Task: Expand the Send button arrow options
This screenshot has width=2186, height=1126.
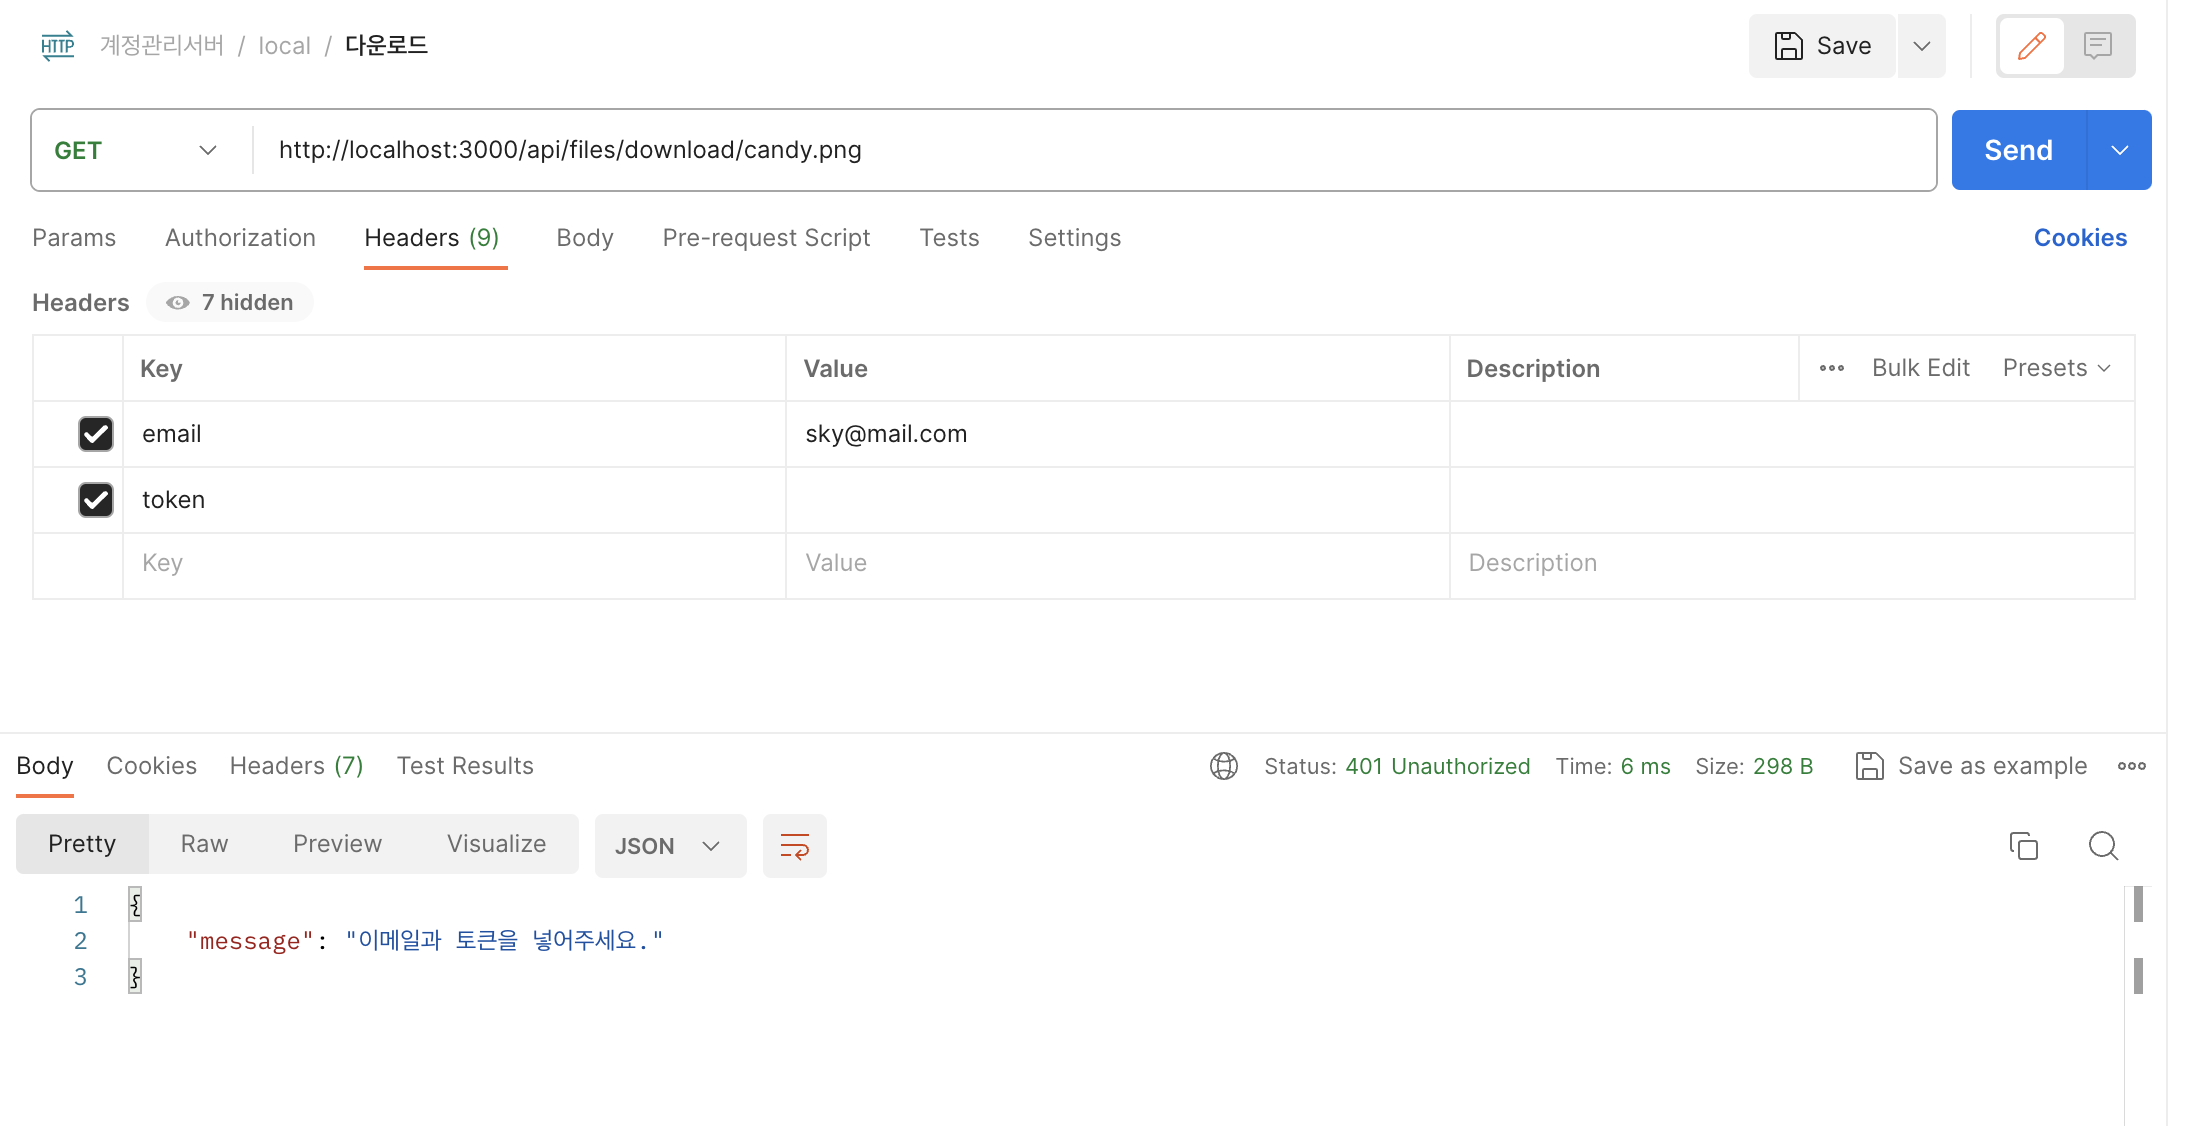Action: coord(2119,150)
